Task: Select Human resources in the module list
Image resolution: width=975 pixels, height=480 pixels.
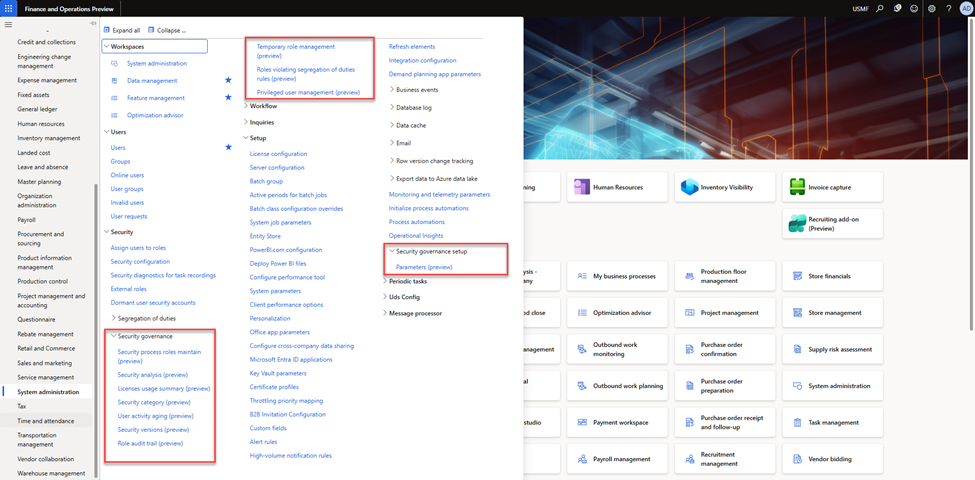Action: coord(42,124)
